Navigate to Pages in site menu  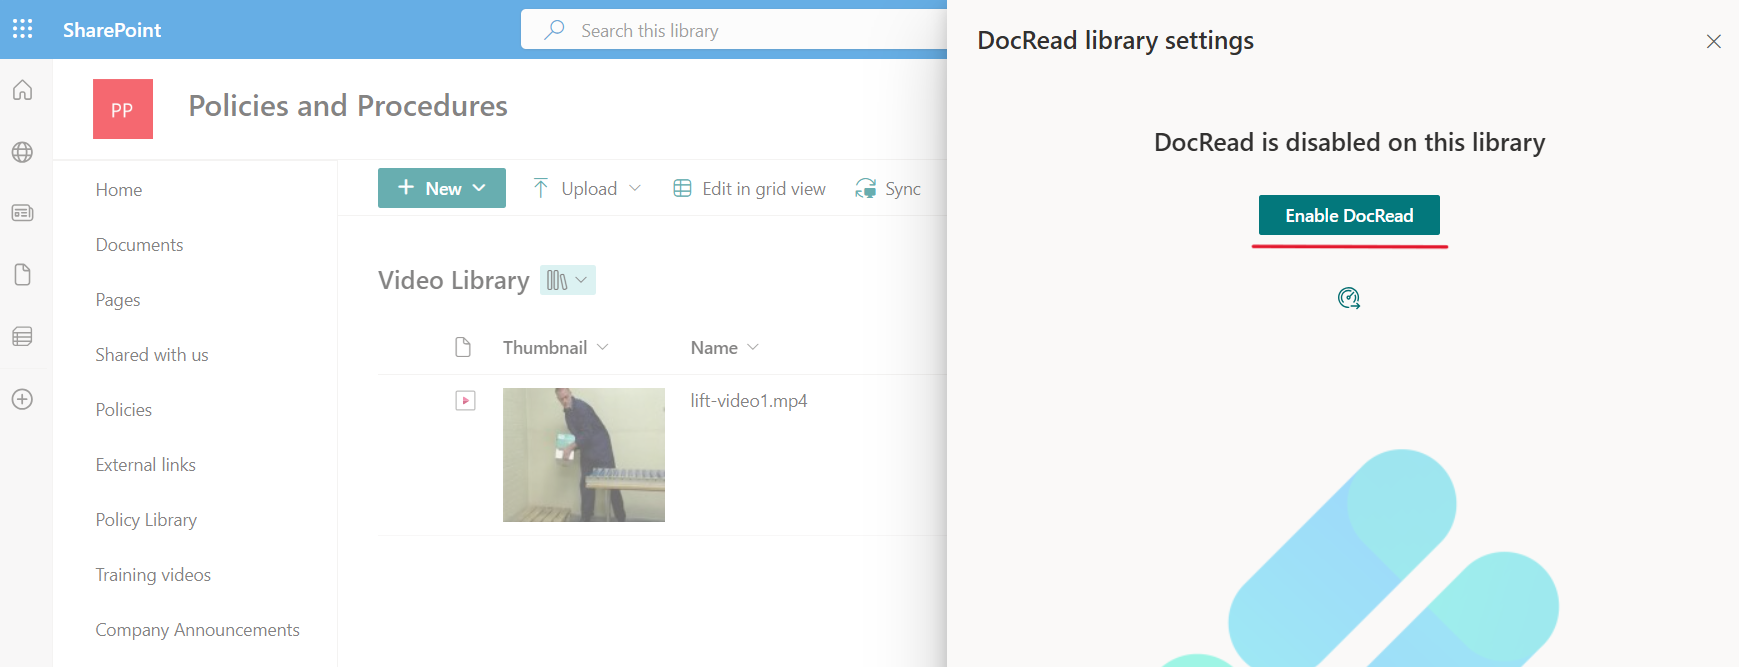(x=118, y=300)
